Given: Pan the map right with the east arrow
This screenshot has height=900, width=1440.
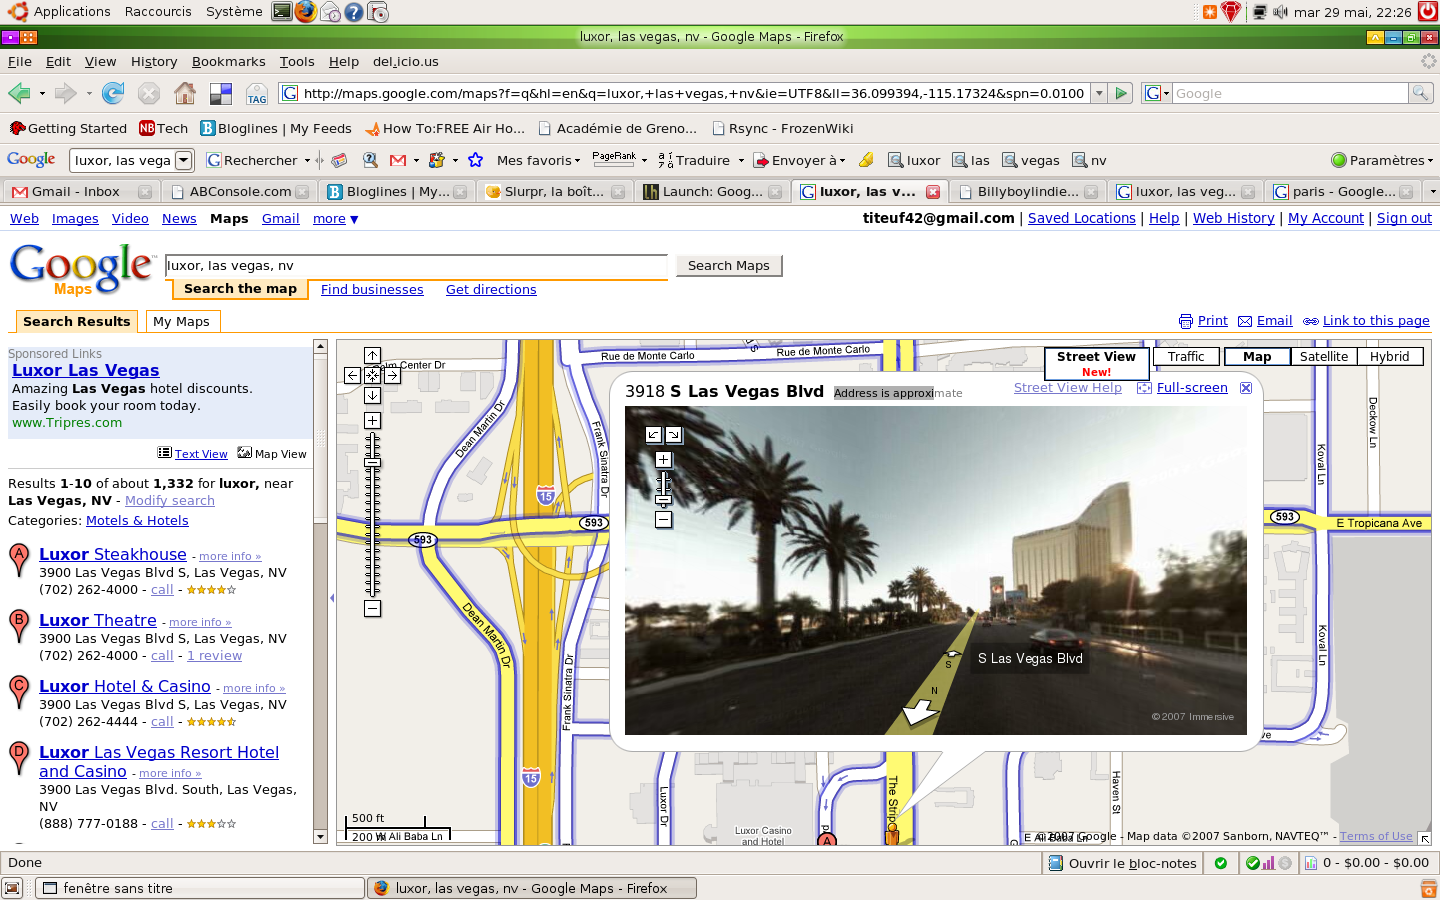Looking at the screenshot, I should (x=392, y=375).
